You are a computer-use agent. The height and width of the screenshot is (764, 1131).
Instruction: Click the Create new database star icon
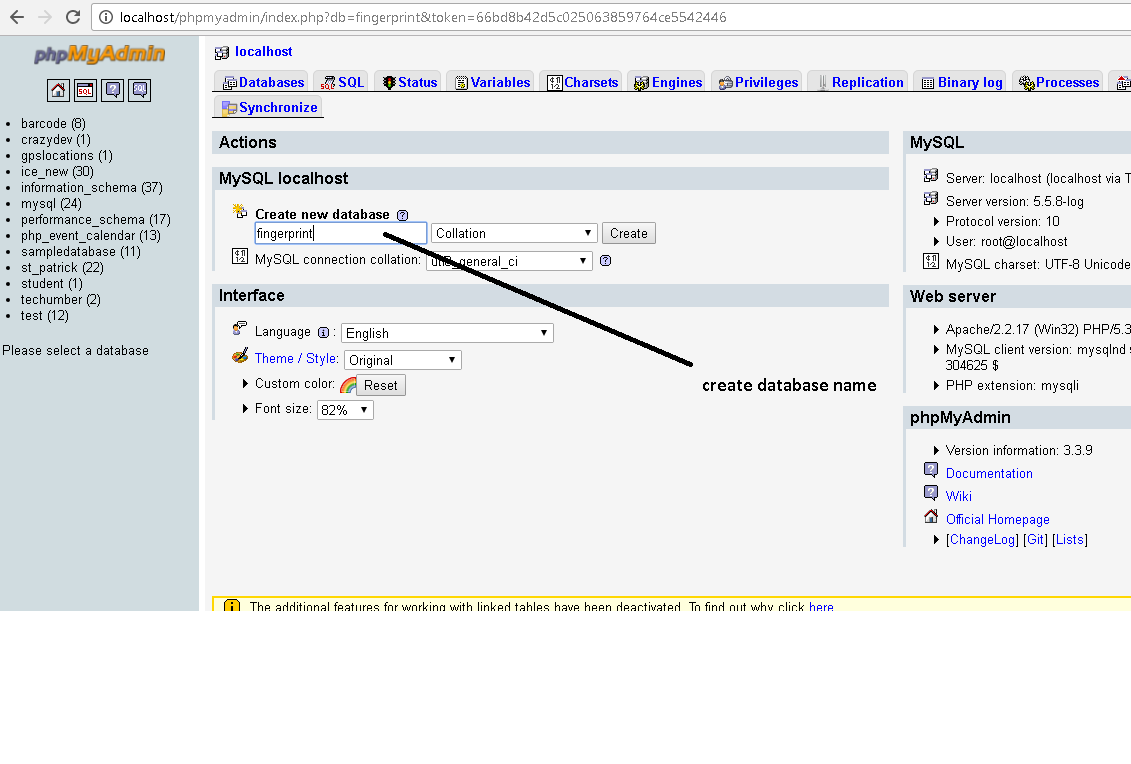[x=240, y=211]
